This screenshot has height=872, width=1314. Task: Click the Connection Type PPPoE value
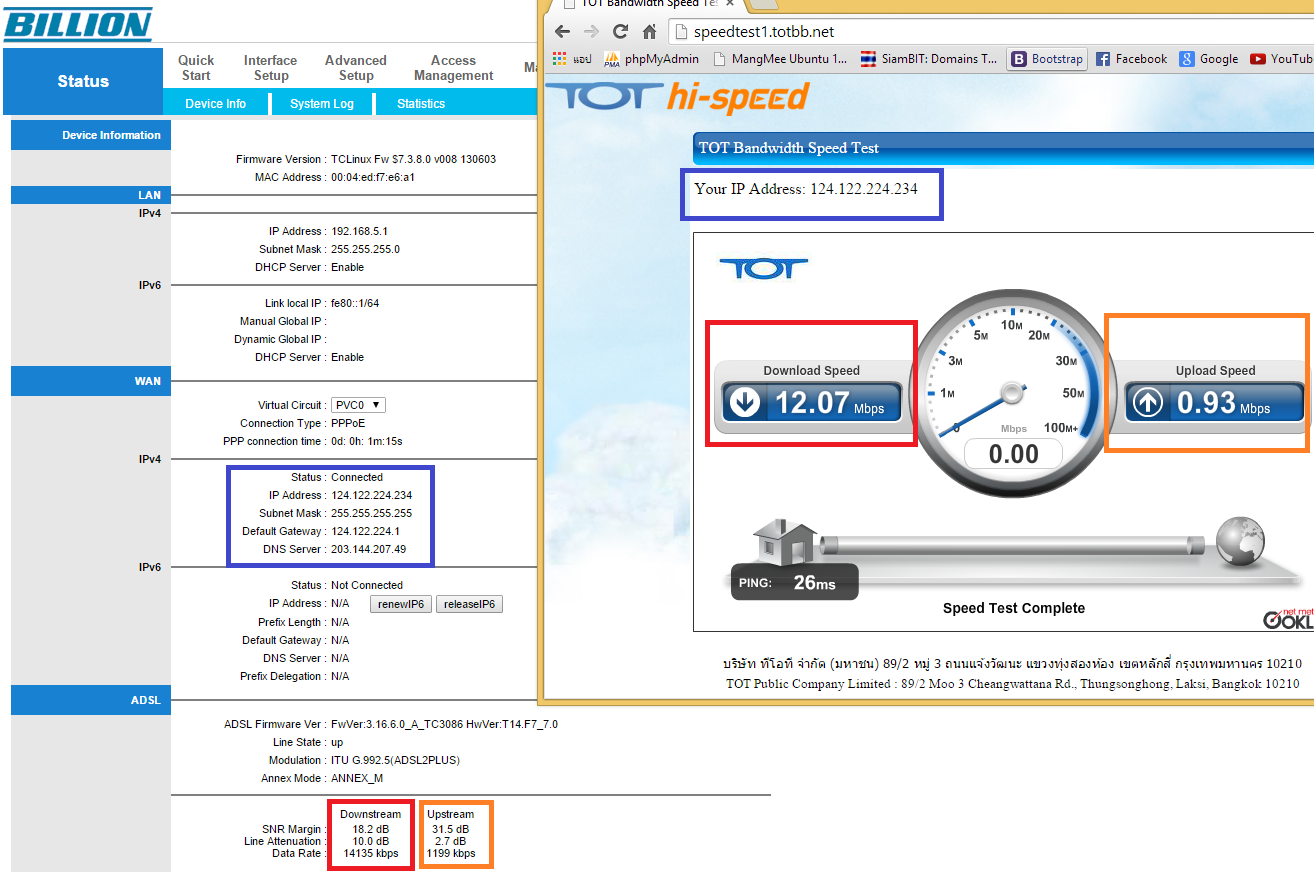[350, 423]
